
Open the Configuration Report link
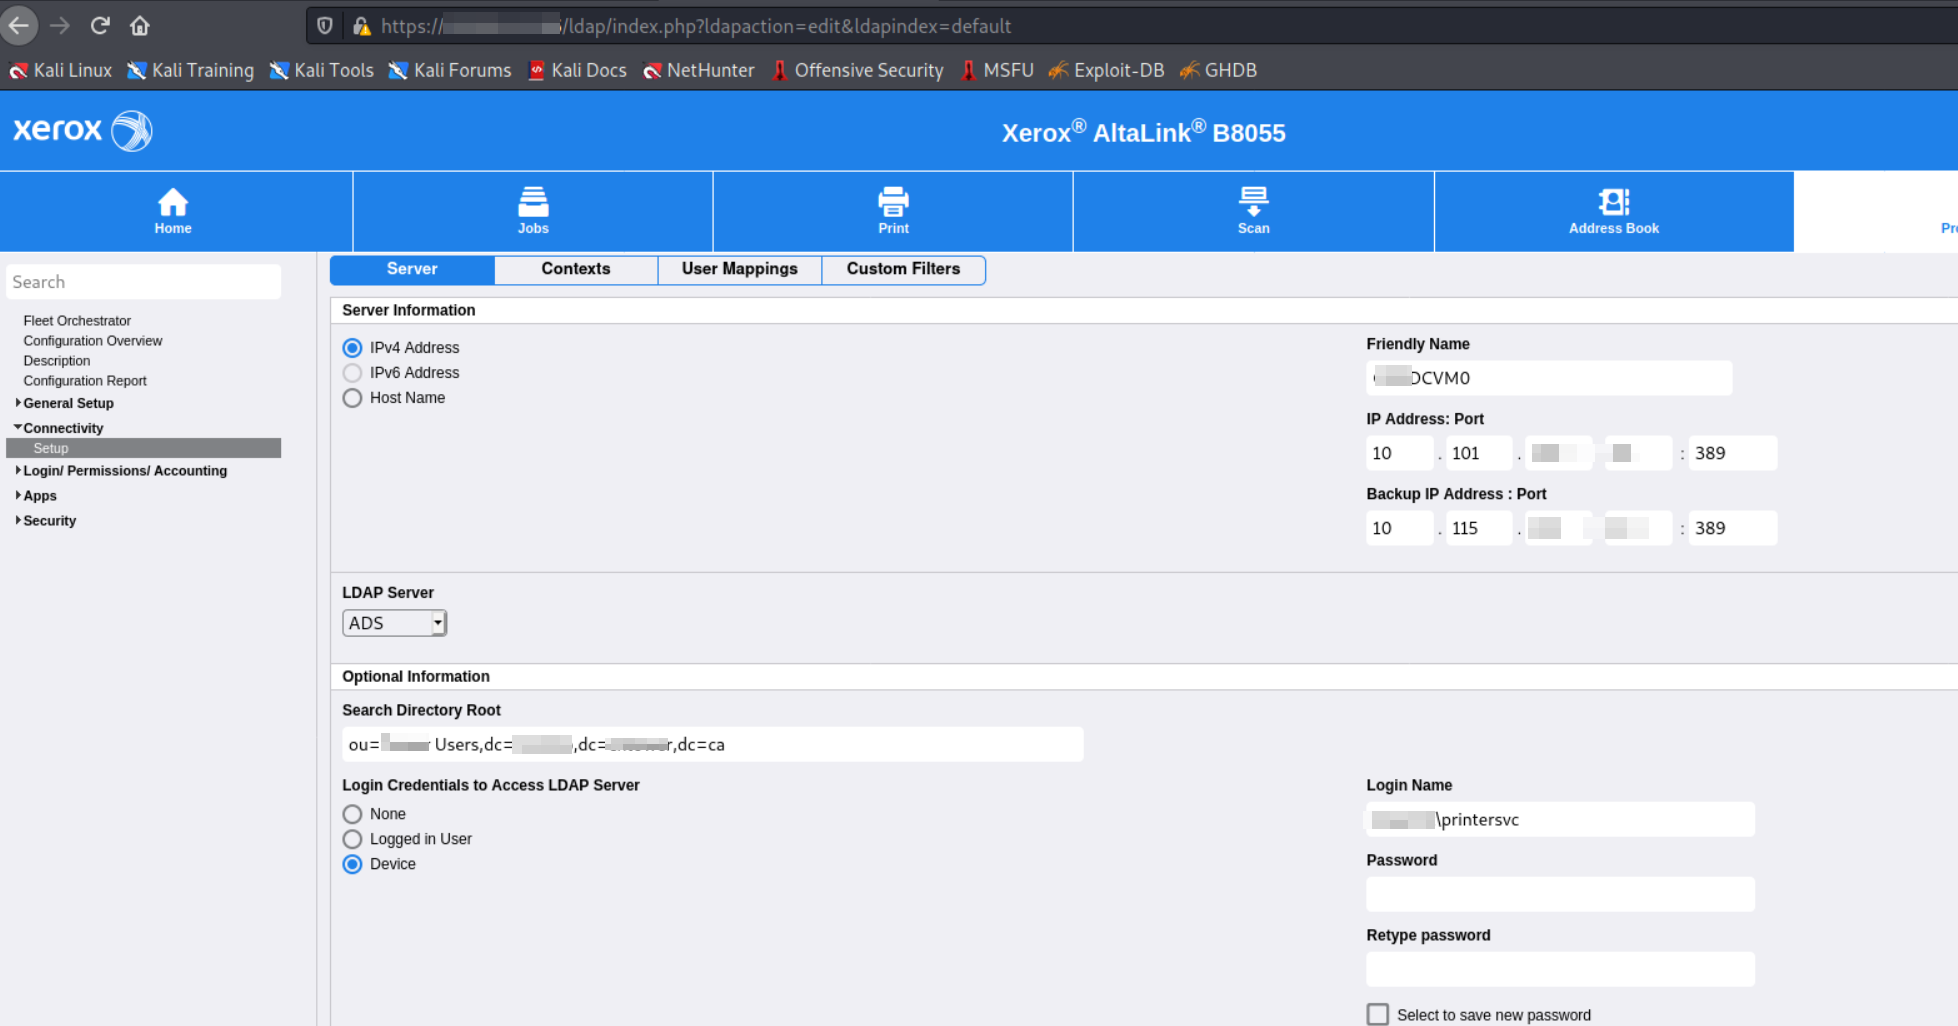pyautogui.click(x=85, y=381)
